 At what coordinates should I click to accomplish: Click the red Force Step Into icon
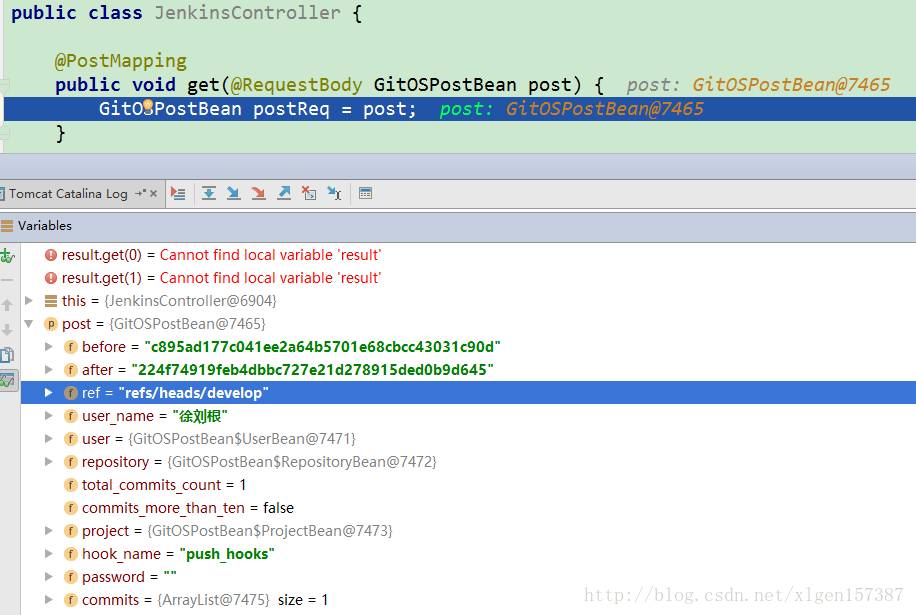click(258, 193)
